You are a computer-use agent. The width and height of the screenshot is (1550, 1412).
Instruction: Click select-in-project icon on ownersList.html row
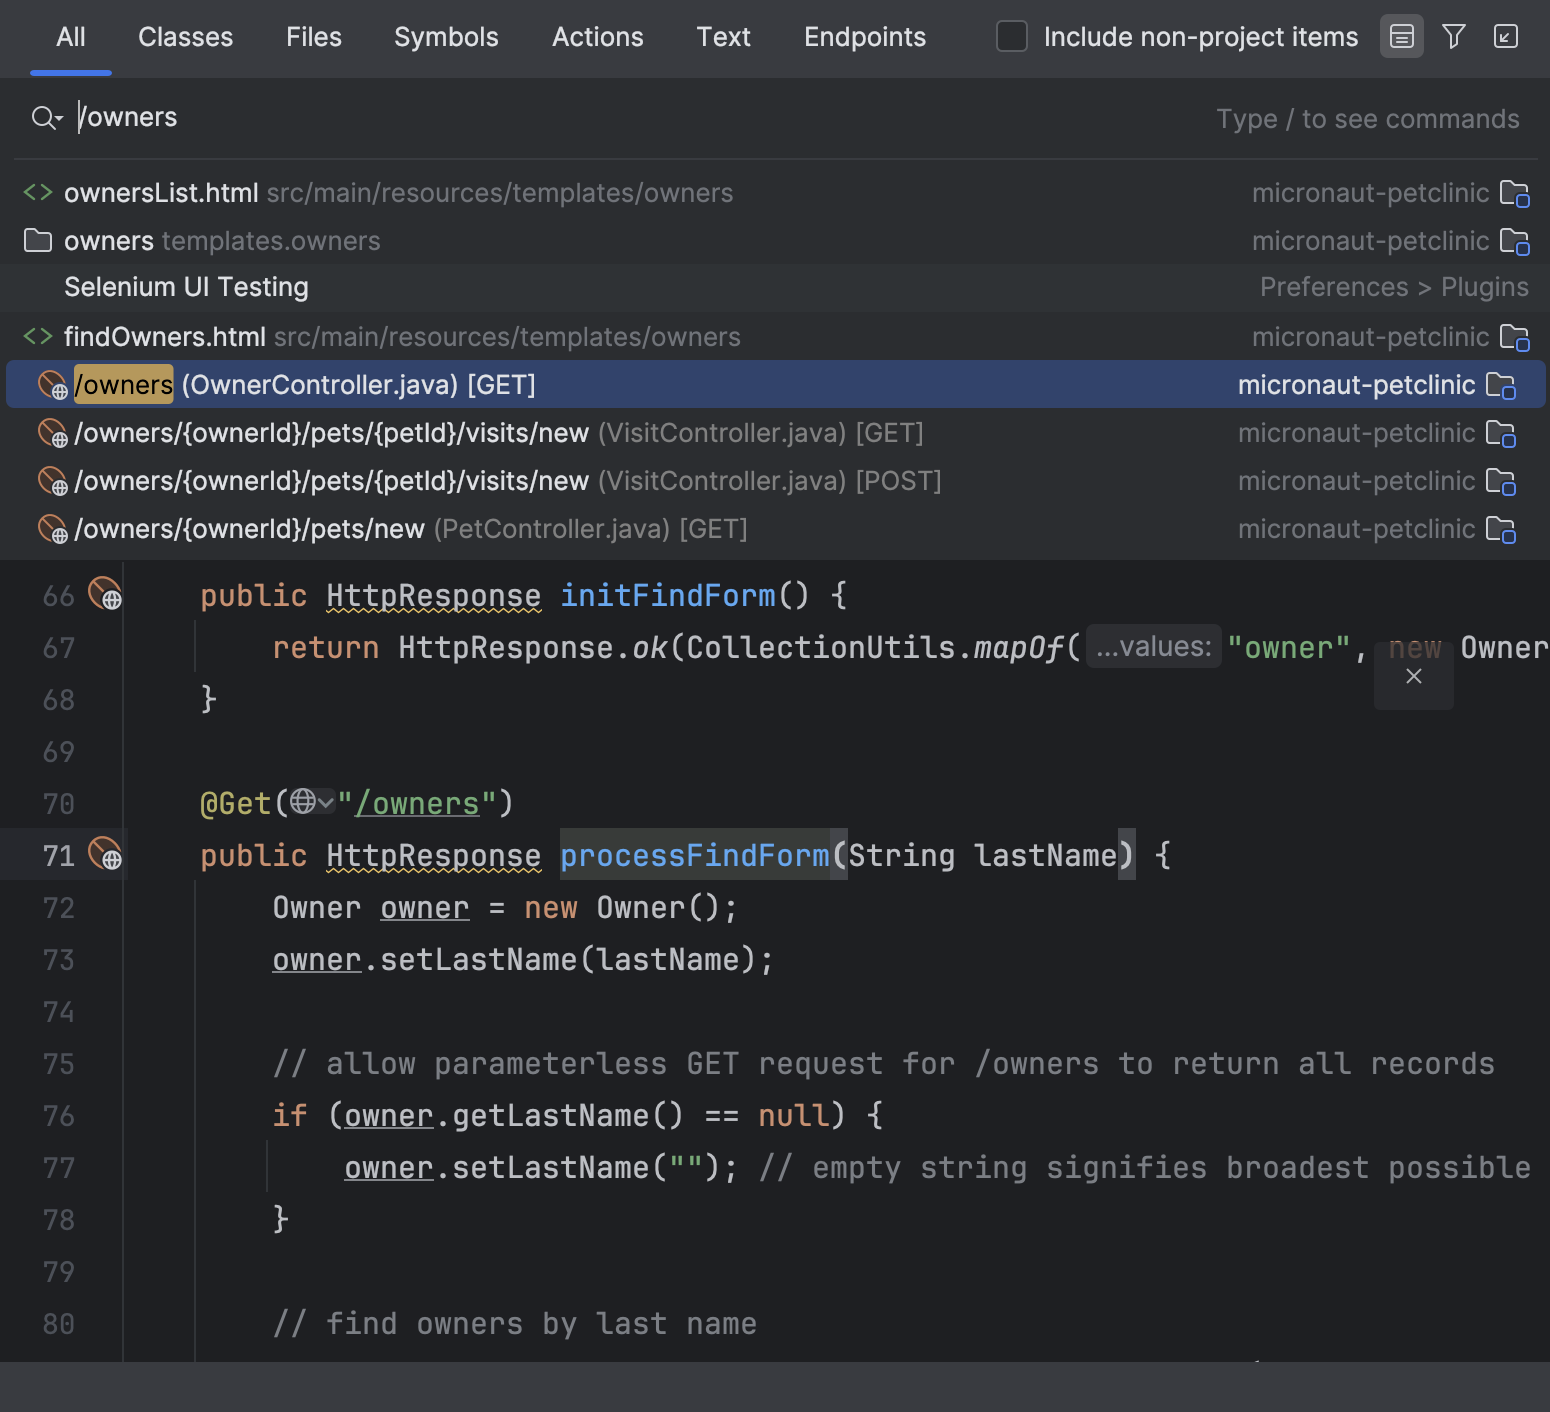pyautogui.click(x=1516, y=193)
